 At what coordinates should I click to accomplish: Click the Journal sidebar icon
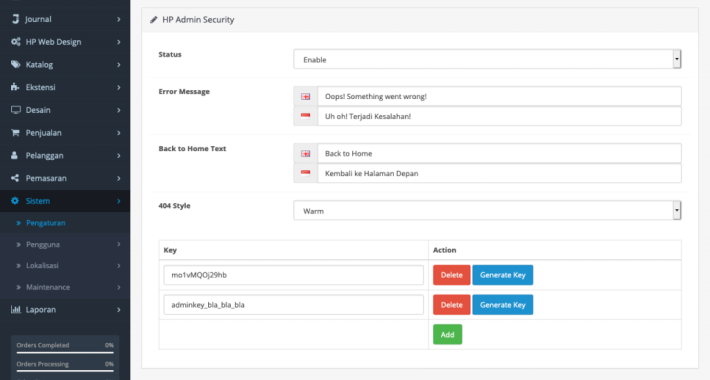pos(15,19)
